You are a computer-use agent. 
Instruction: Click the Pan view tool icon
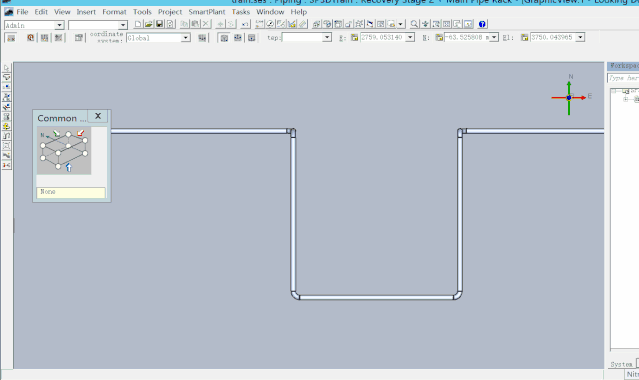425,24
